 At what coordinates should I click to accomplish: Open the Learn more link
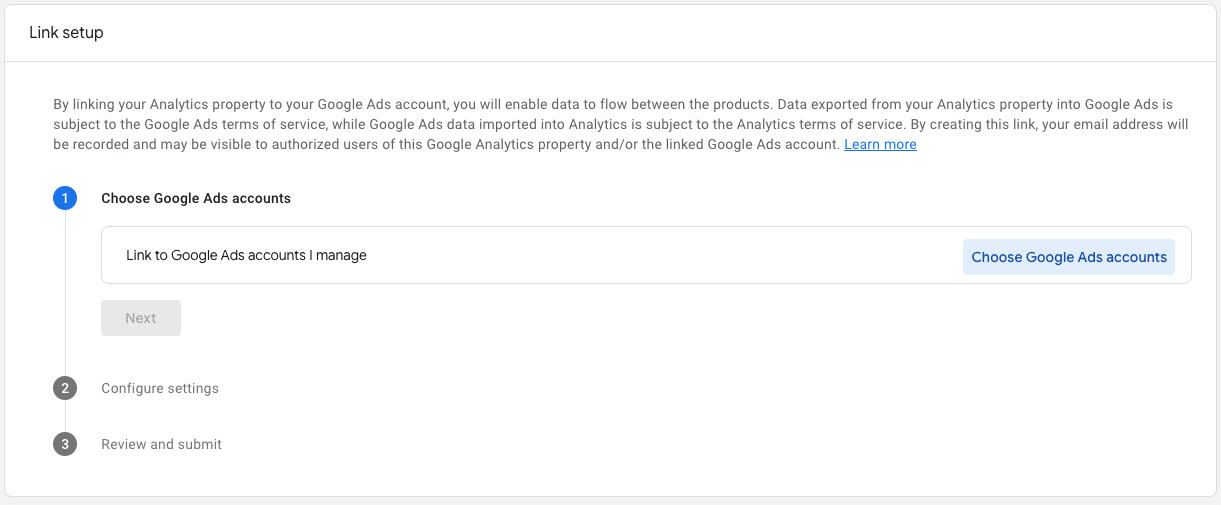click(x=880, y=145)
